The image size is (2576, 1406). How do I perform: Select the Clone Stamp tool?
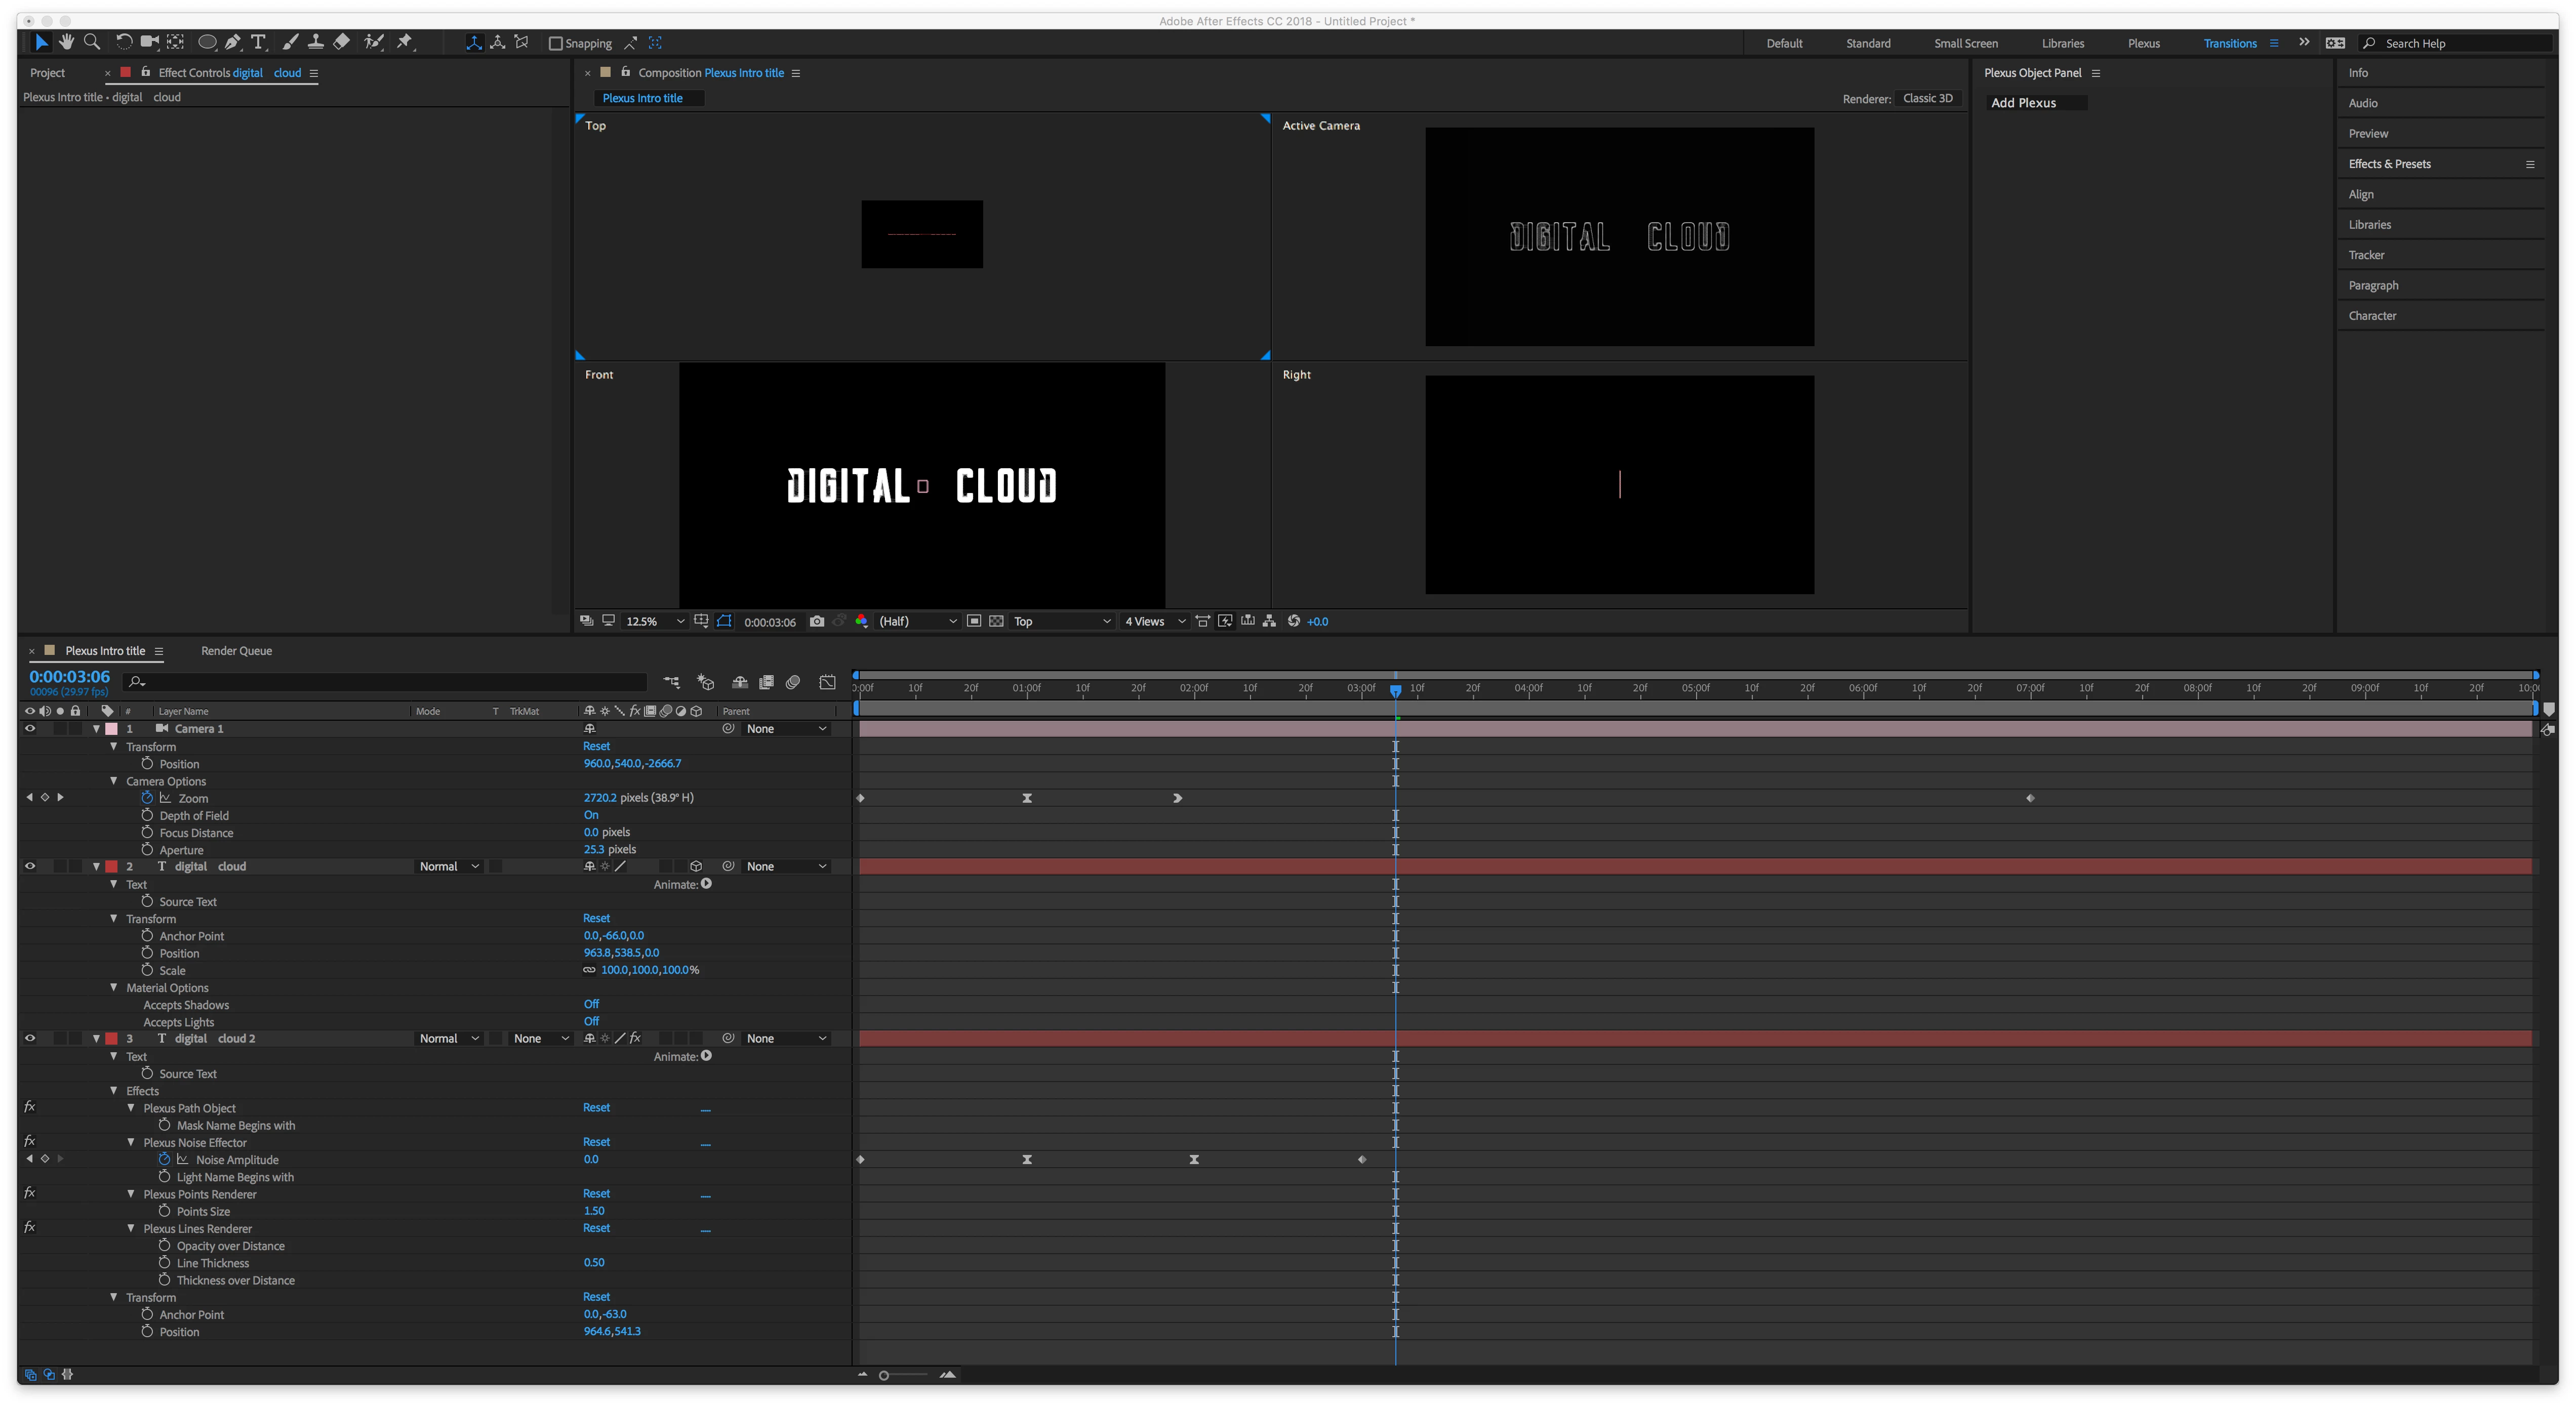[x=315, y=42]
